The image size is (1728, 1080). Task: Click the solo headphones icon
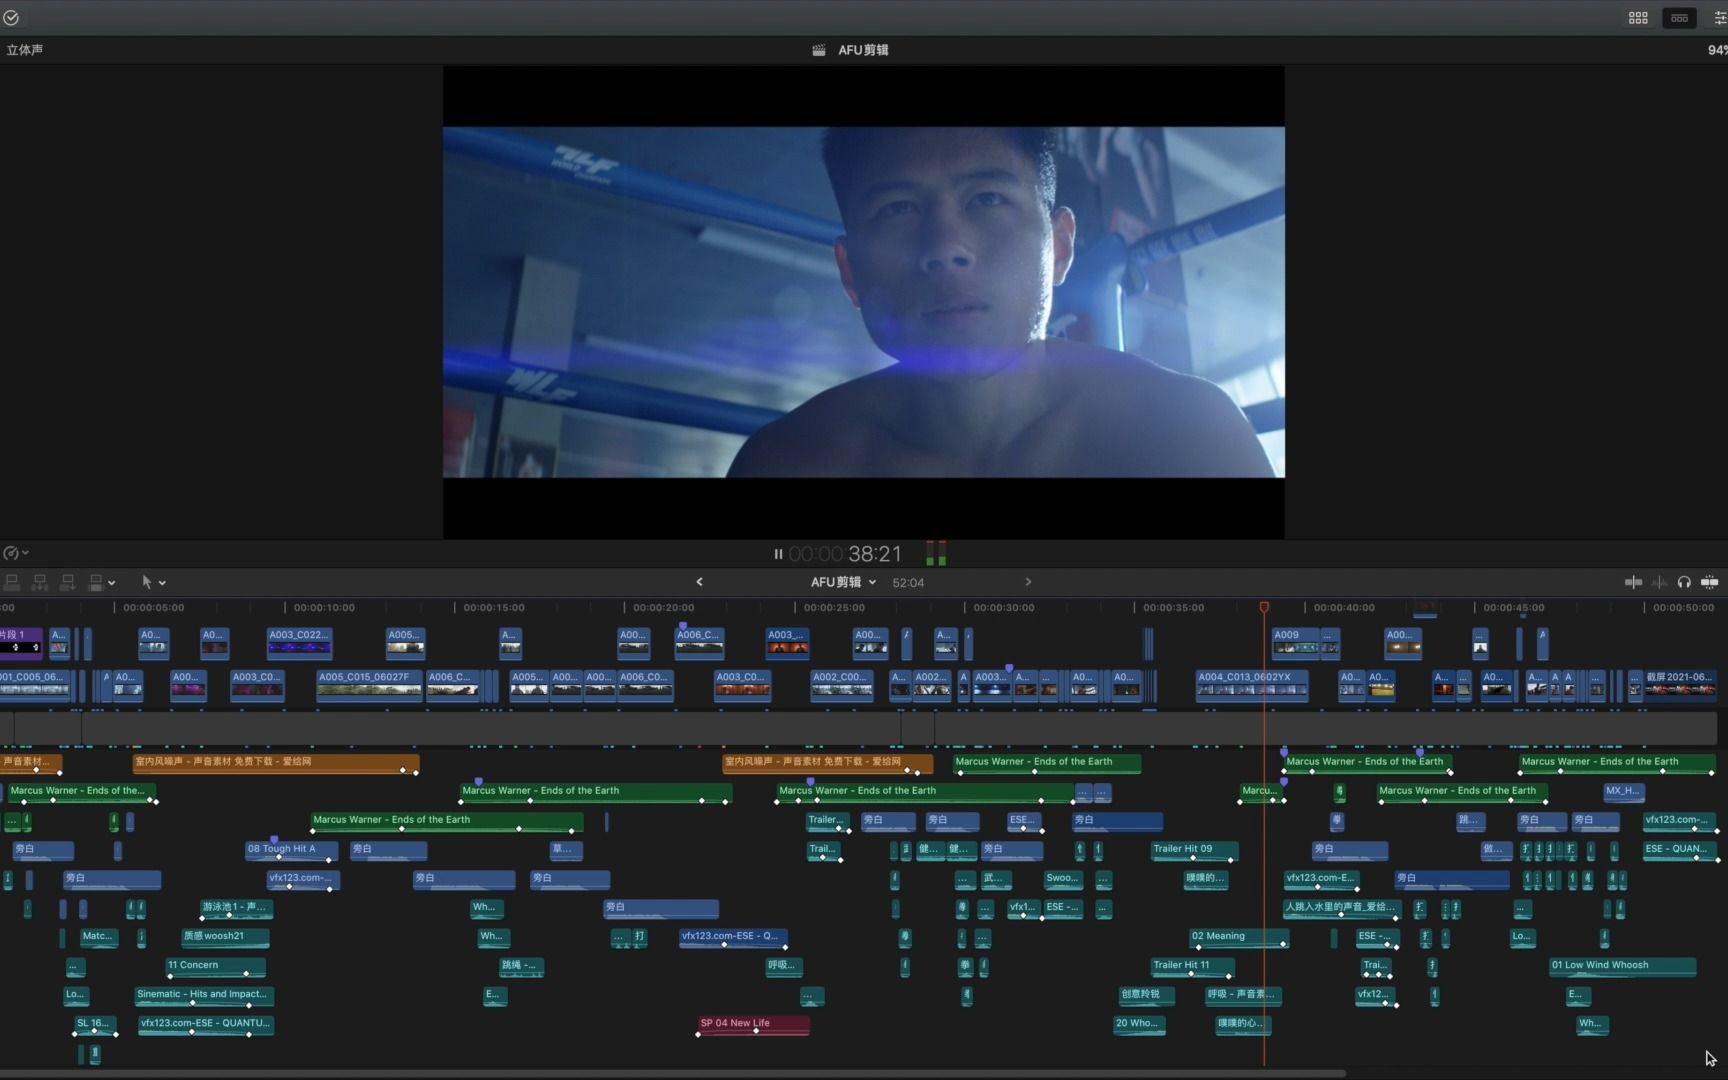(x=1684, y=582)
